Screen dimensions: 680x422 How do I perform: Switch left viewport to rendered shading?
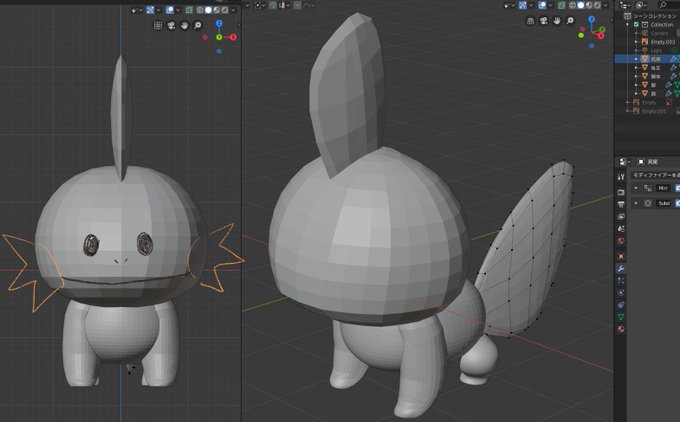(225, 10)
